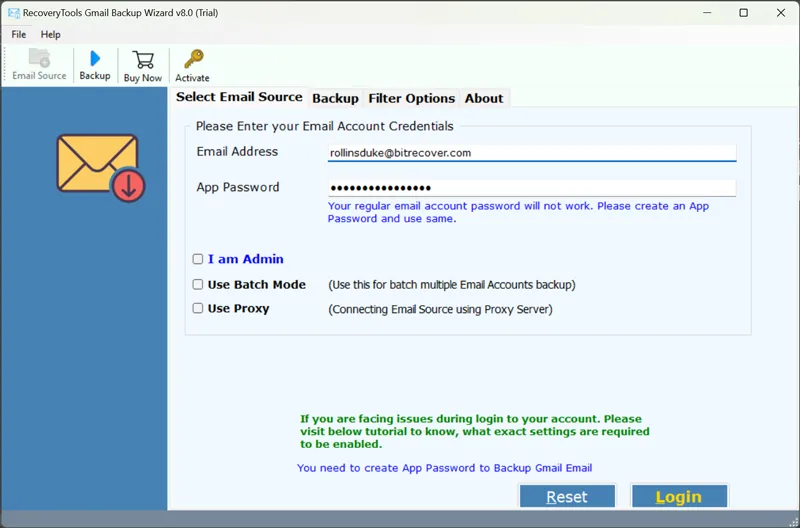Viewport: 800px width, 528px height.
Task: Switch to the Backup tab
Action: coord(335,98)
